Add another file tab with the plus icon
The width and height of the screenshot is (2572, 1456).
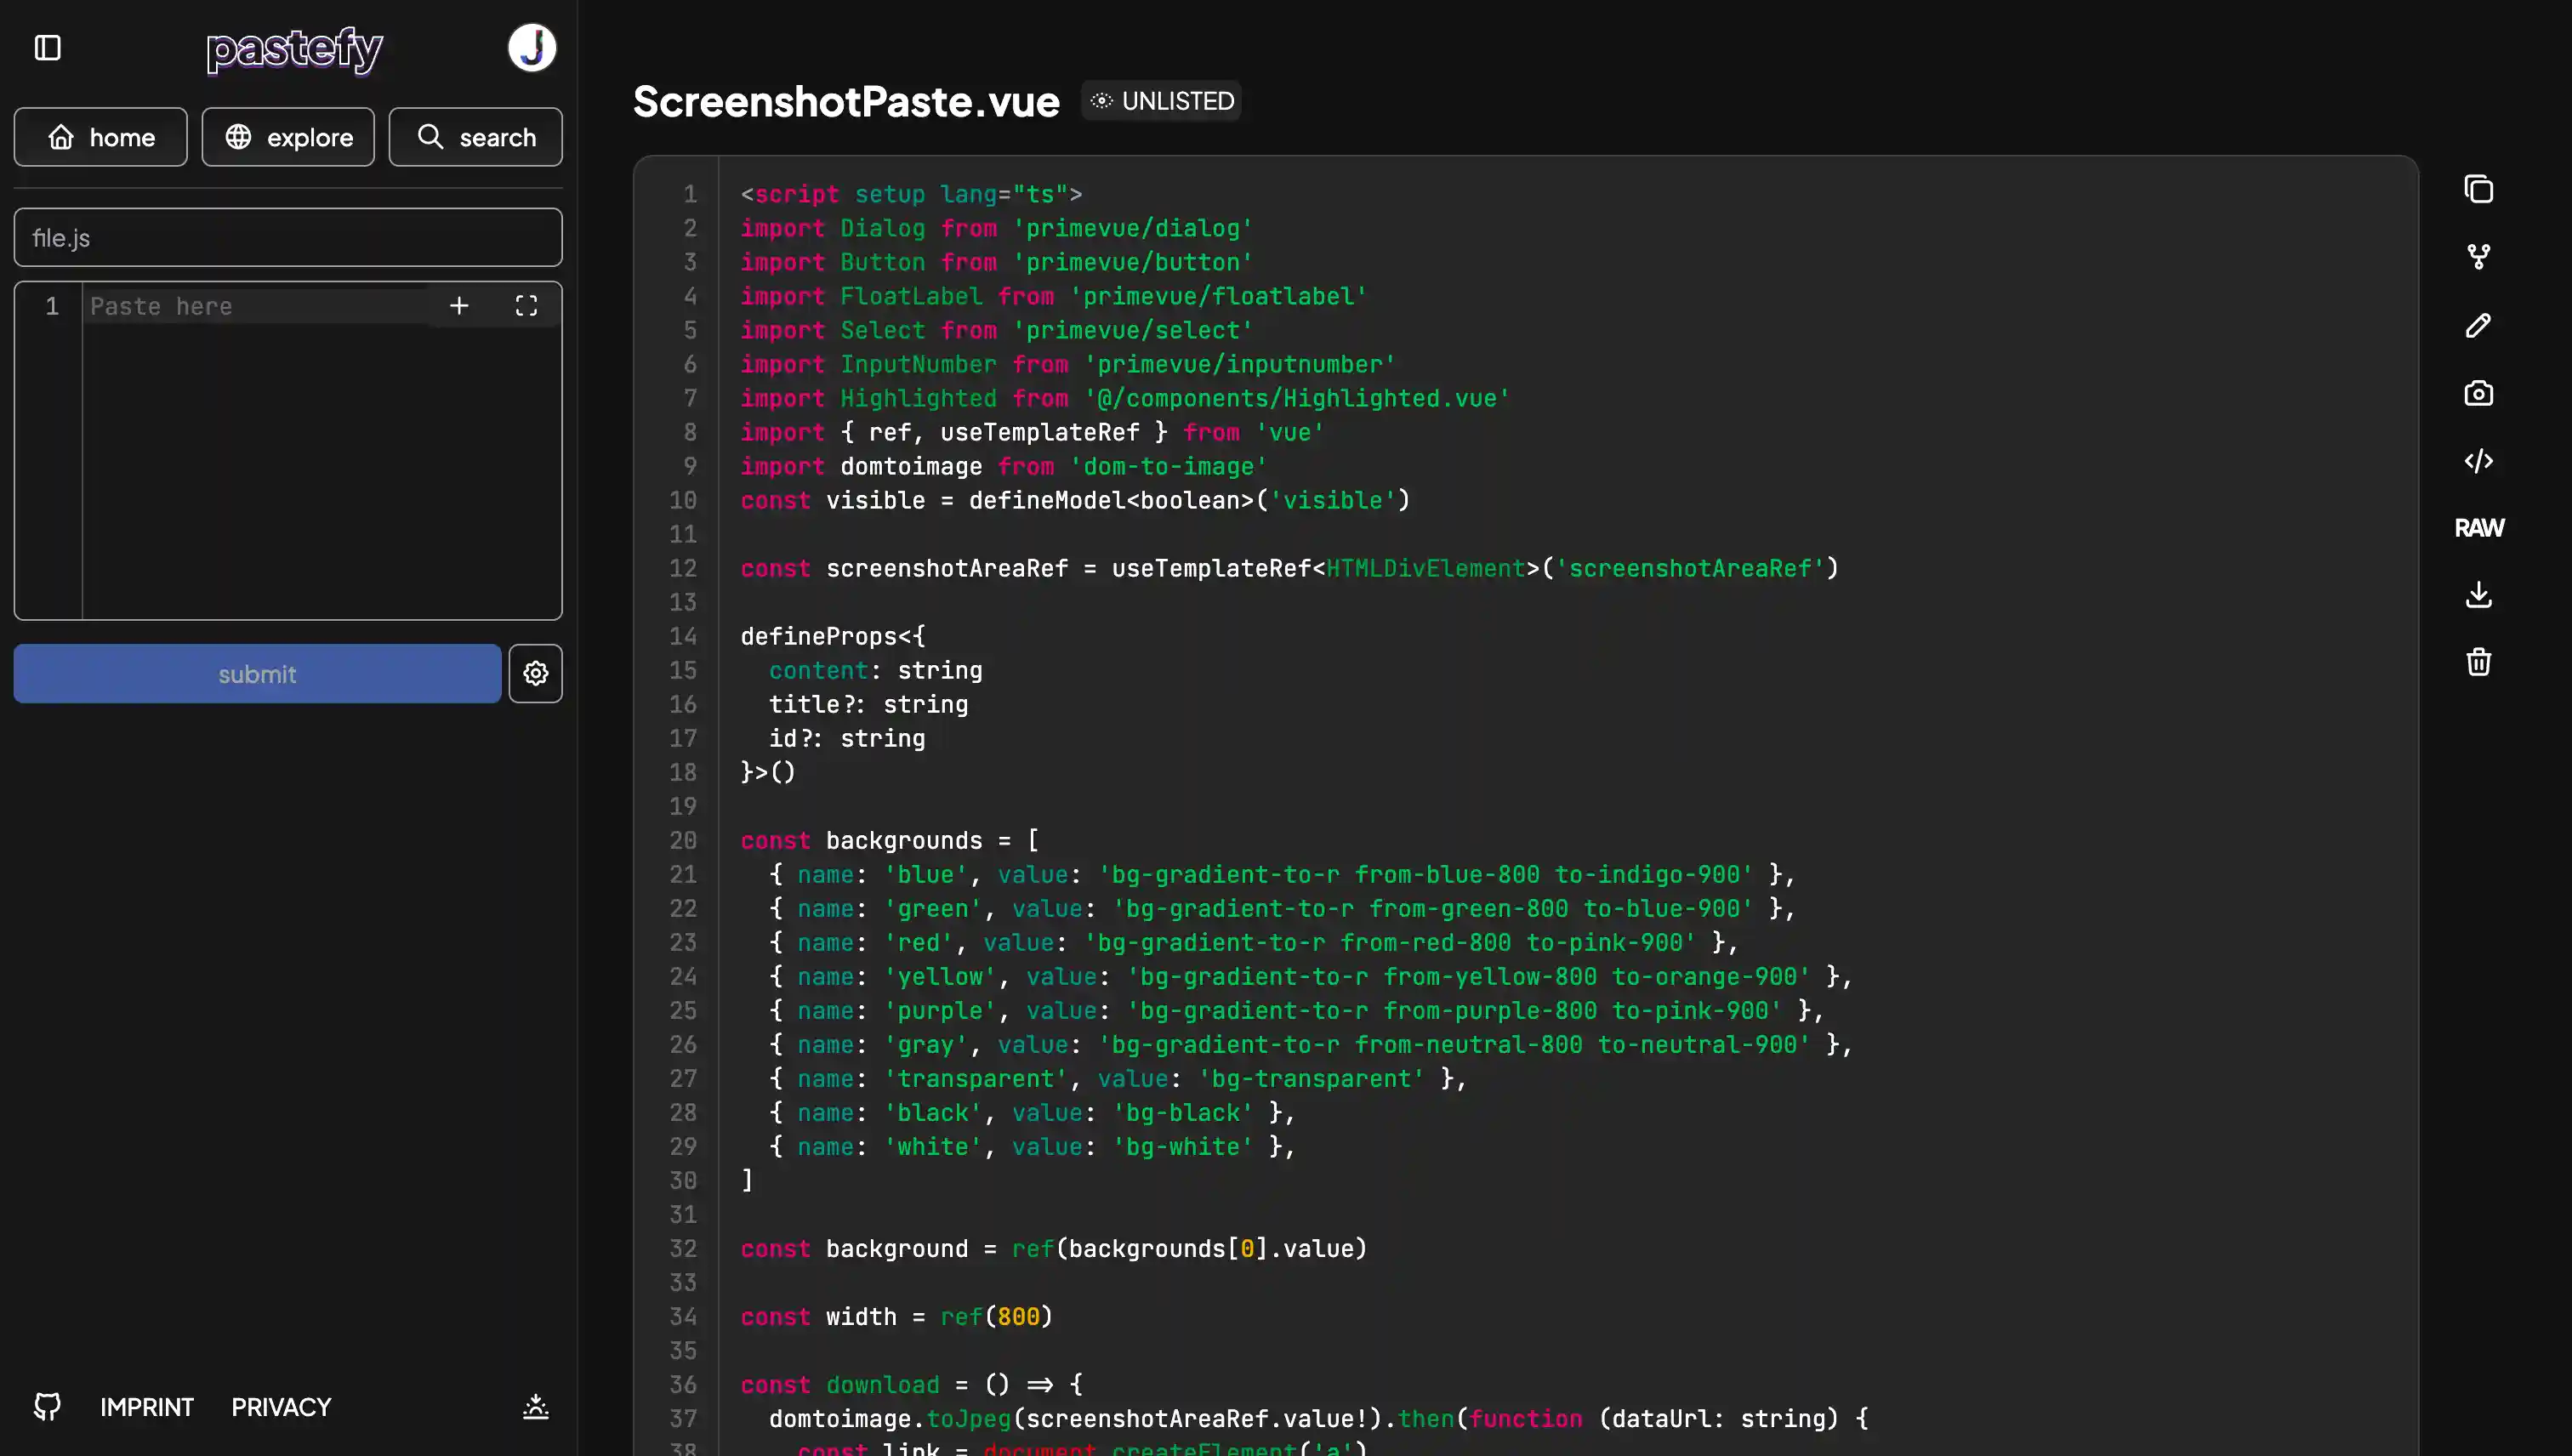point(459,306)
